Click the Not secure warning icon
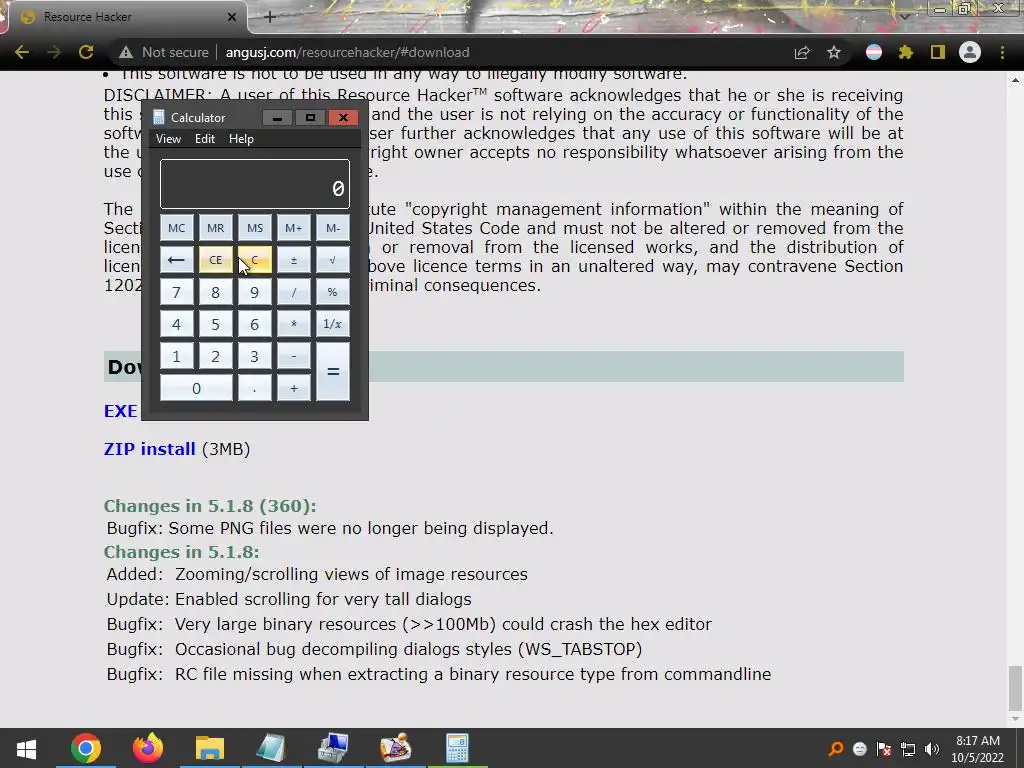1024x768 pixels. pyautogui.click(x=126, y=52)
